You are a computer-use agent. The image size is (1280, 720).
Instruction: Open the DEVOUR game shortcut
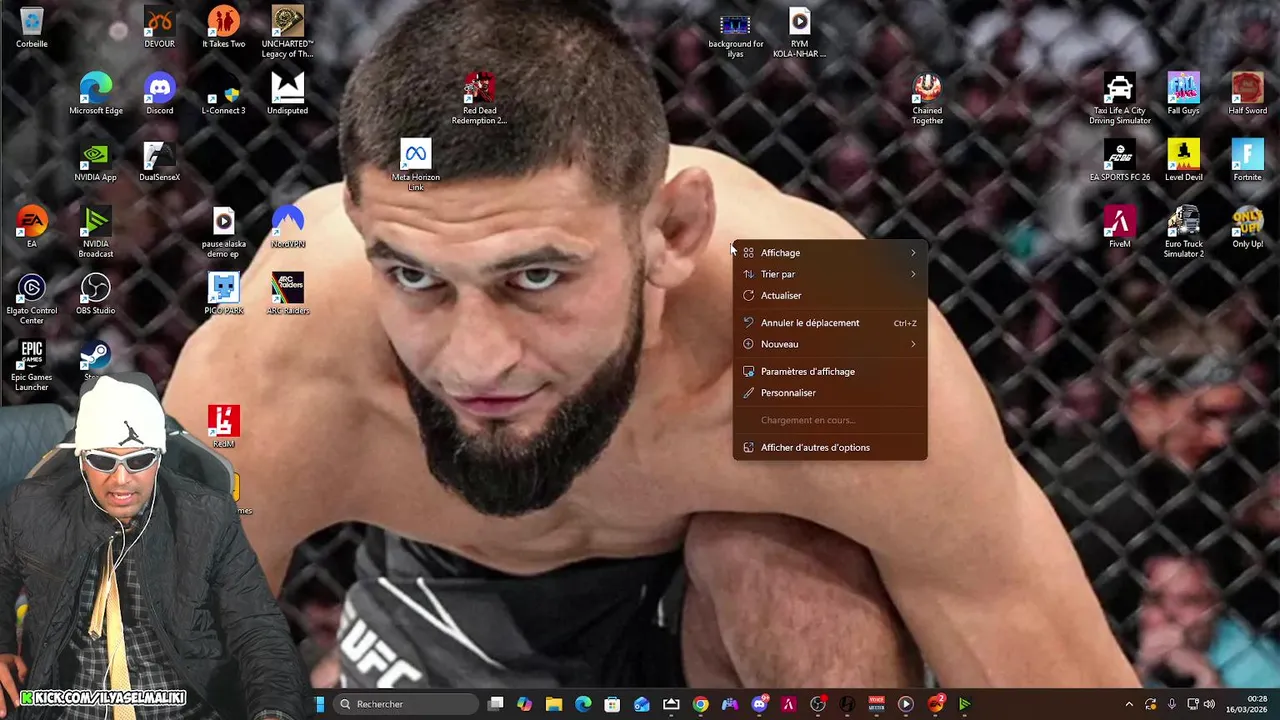coord(159,27)
